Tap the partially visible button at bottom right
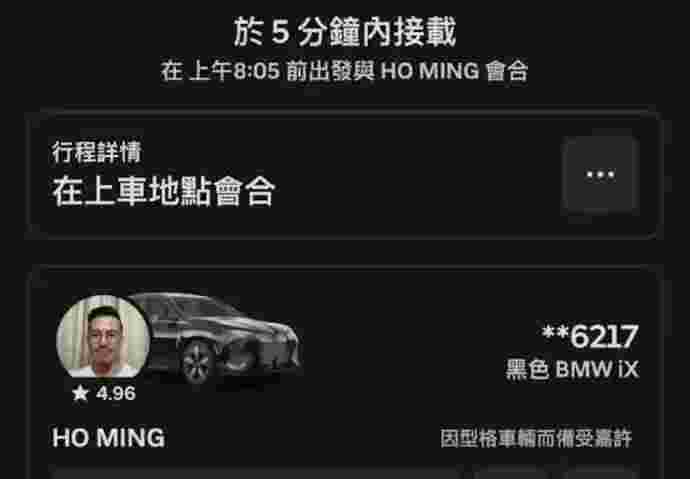690x479 pixels. click(600, 475)
